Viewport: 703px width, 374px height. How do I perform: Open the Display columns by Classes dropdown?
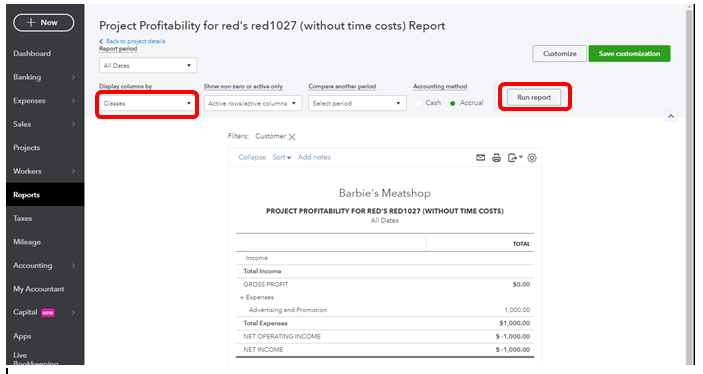[x=147, y=103]
